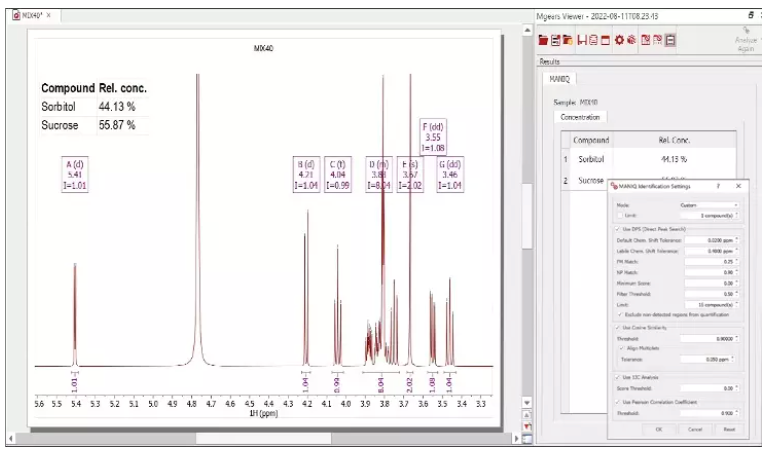
Task: Click Reset button in settings dialog
Action: [x=728, y=429]
